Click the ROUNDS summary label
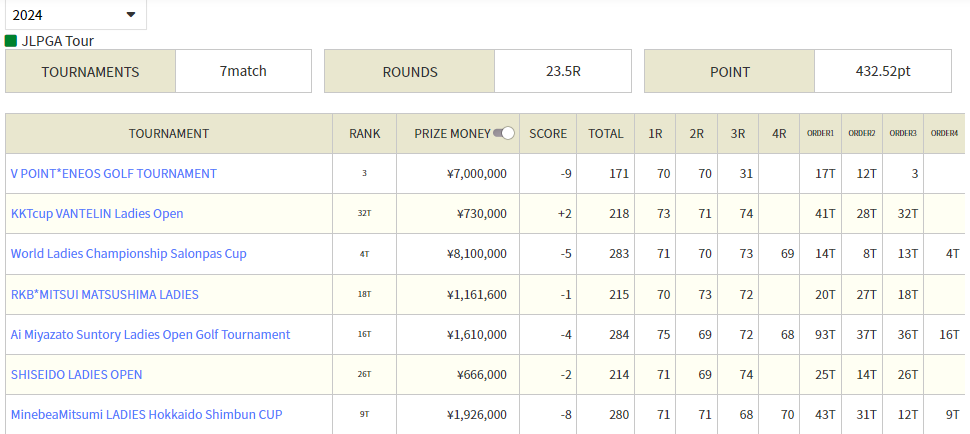Screen dimensions: 970x434 (410, 72)
